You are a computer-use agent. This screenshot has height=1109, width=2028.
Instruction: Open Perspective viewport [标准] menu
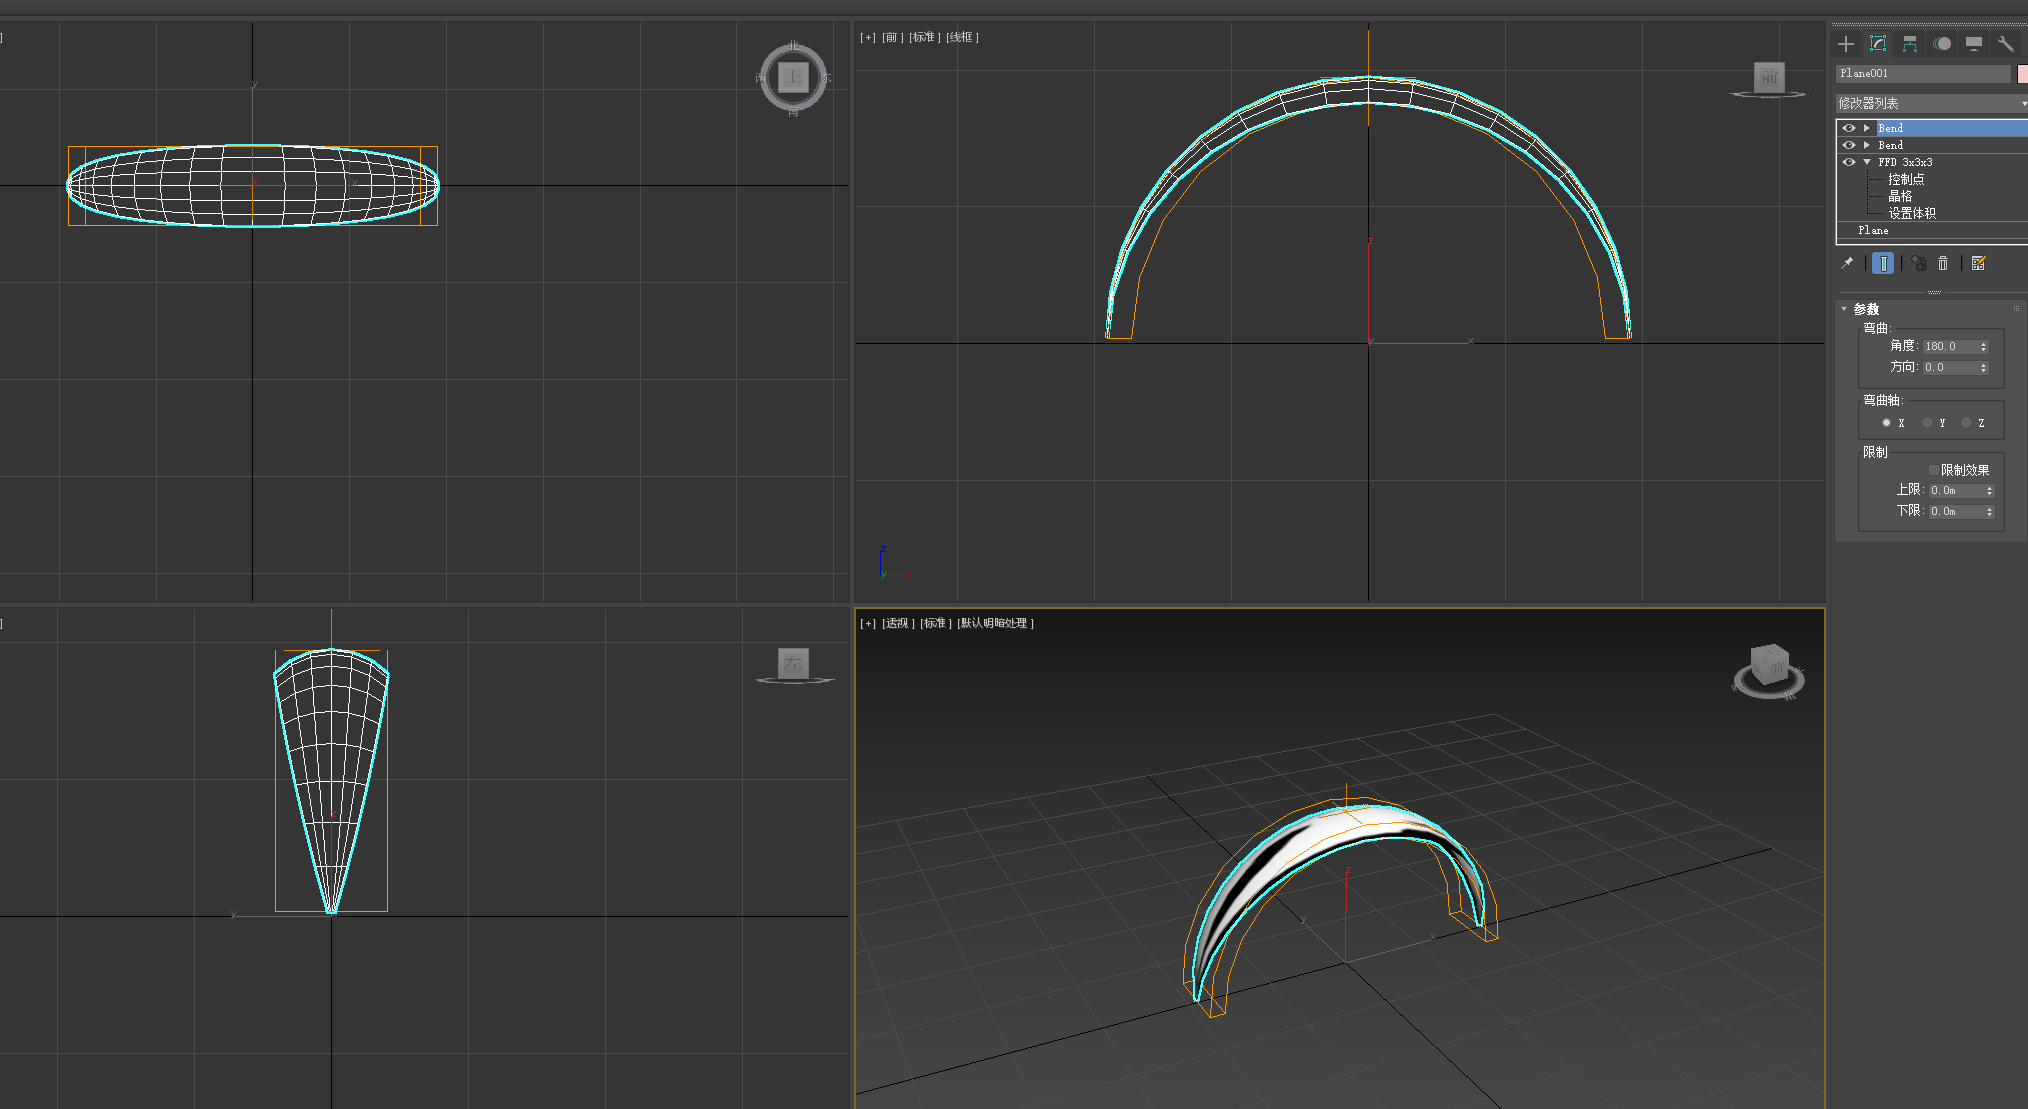(x=936, y=623)
